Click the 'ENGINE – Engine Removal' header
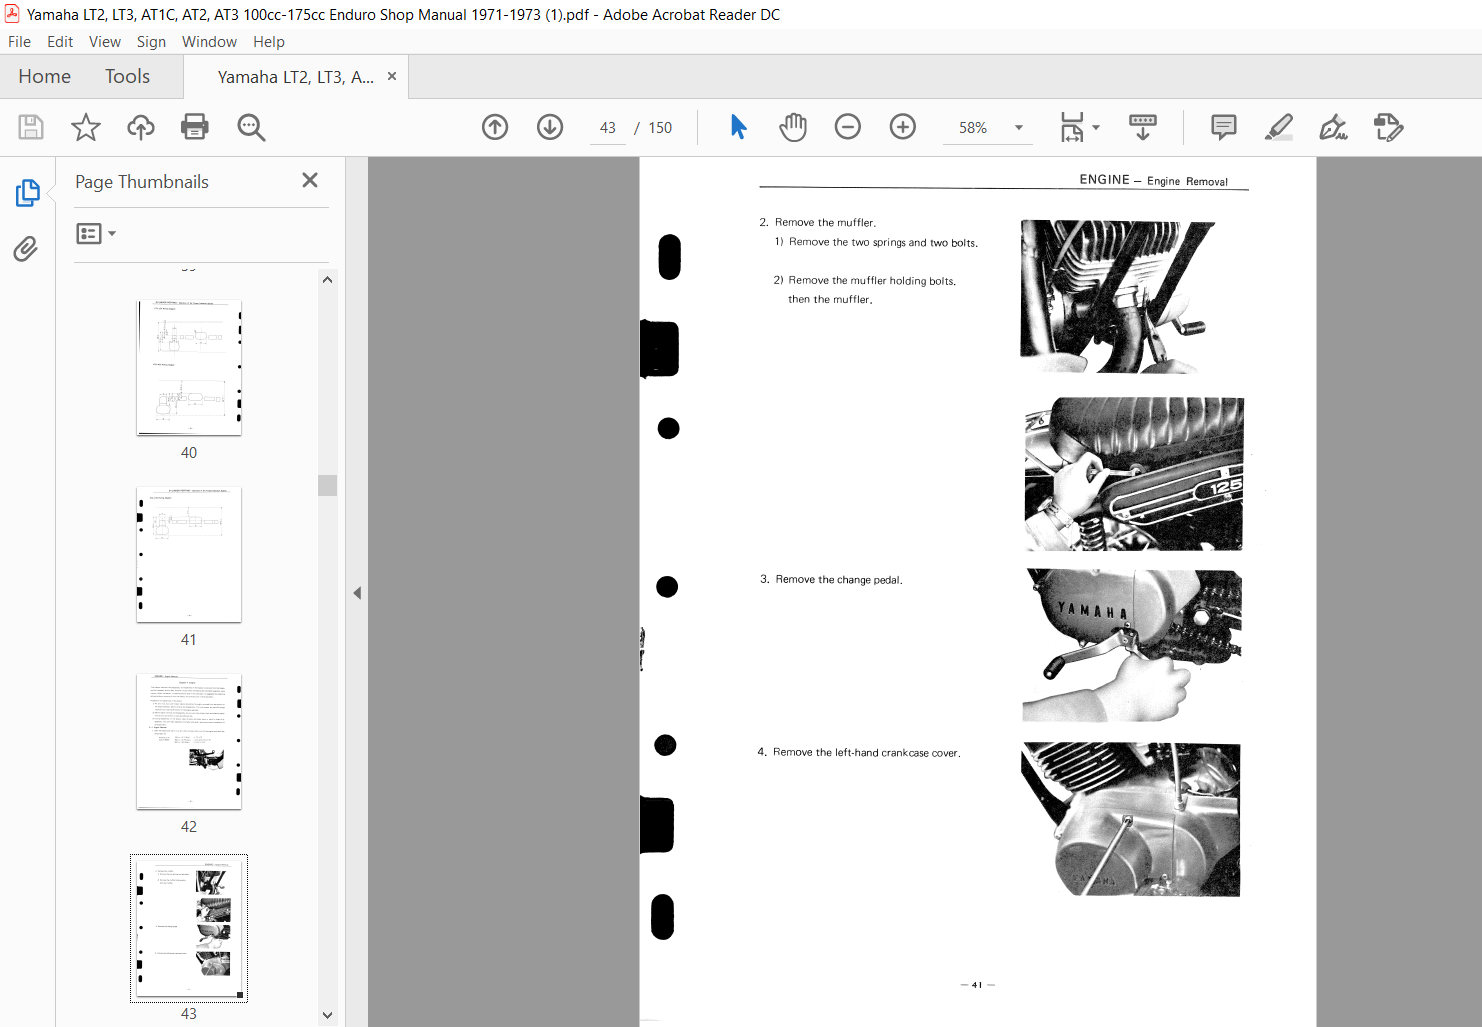The height and width of the screenshot is (1027, 1482). (1153, 180)
